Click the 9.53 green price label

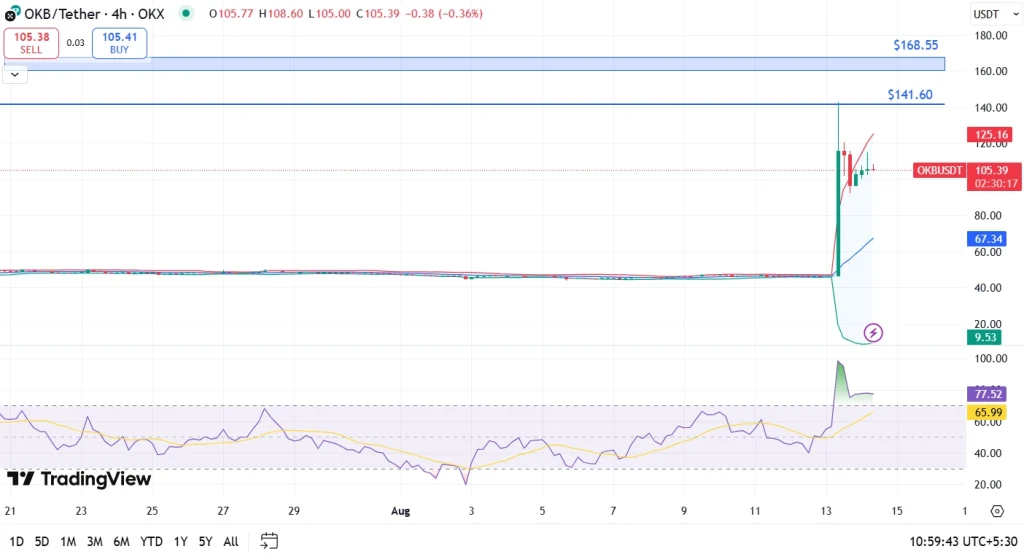(984, 338)
